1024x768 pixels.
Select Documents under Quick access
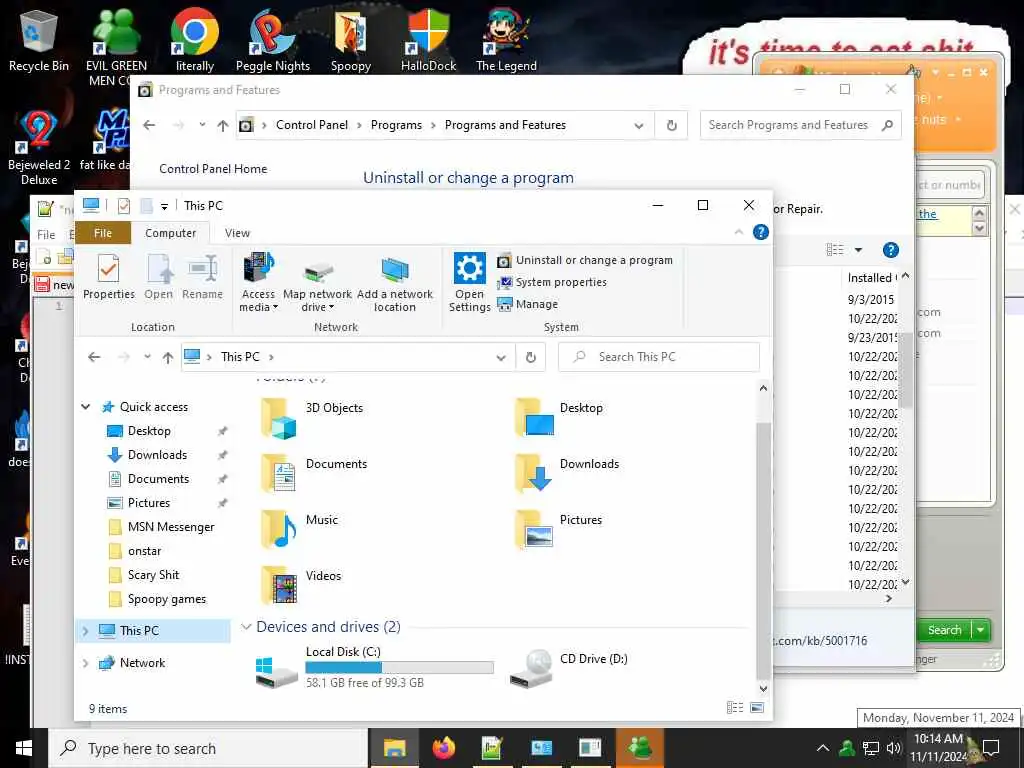click(x=158, y=479)
